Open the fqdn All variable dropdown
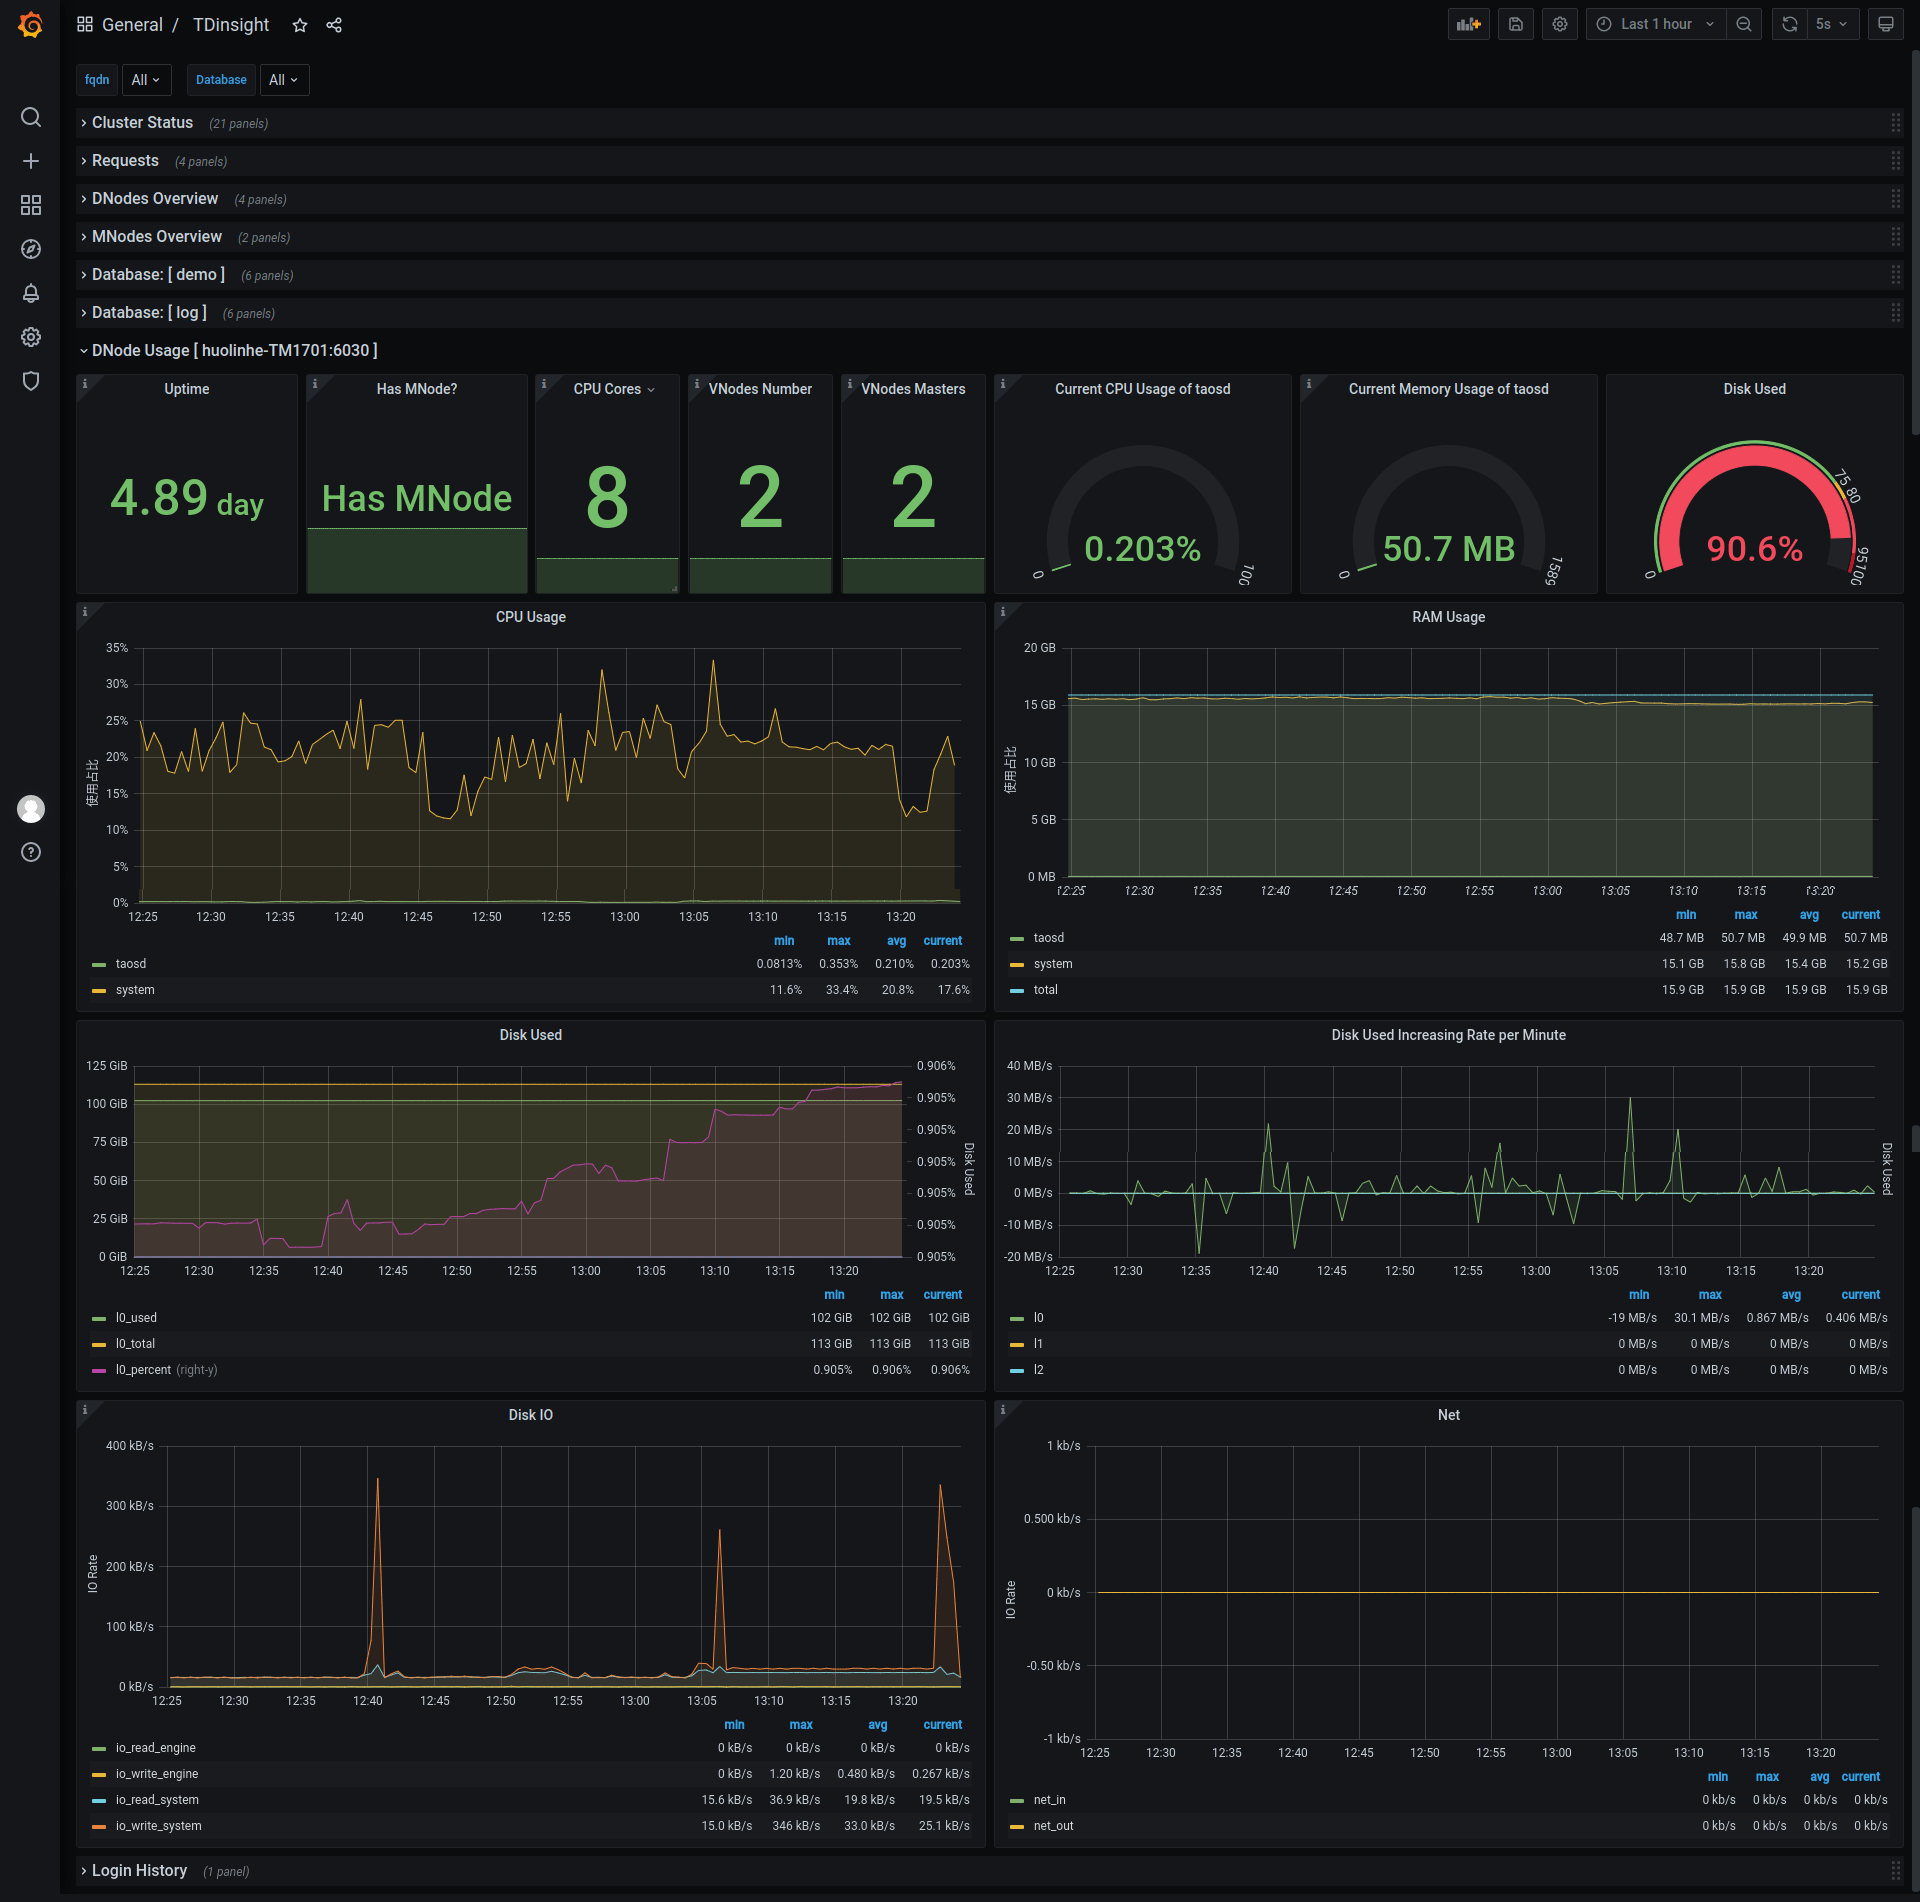The image size is (1920, 1902). click(146, 80)
